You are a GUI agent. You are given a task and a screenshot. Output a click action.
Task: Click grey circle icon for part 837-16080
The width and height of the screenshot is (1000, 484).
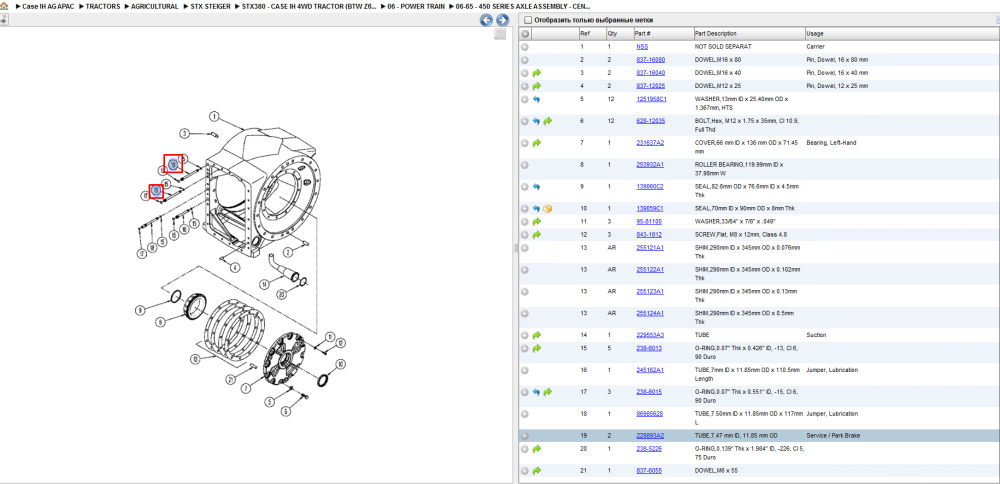pos(525,59)
